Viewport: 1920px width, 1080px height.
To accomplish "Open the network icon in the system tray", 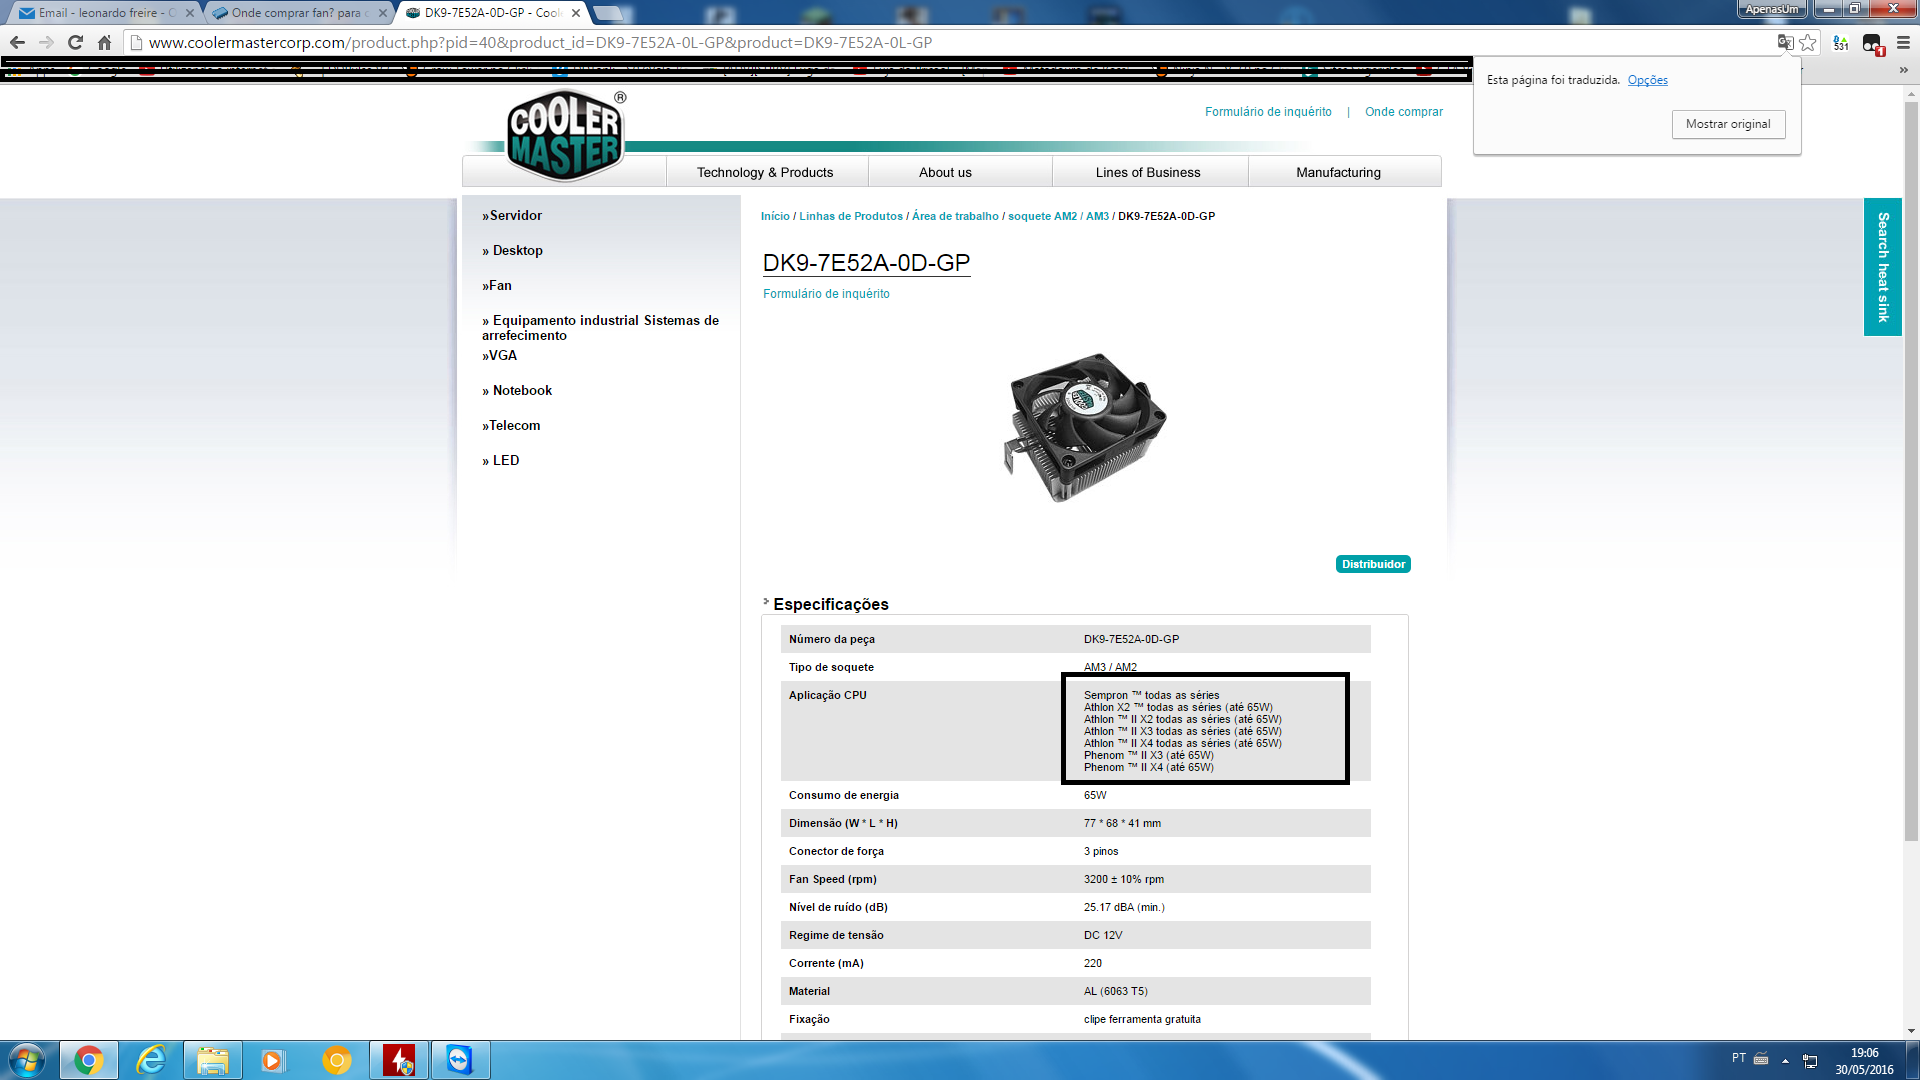I will click(1810, 1060).
